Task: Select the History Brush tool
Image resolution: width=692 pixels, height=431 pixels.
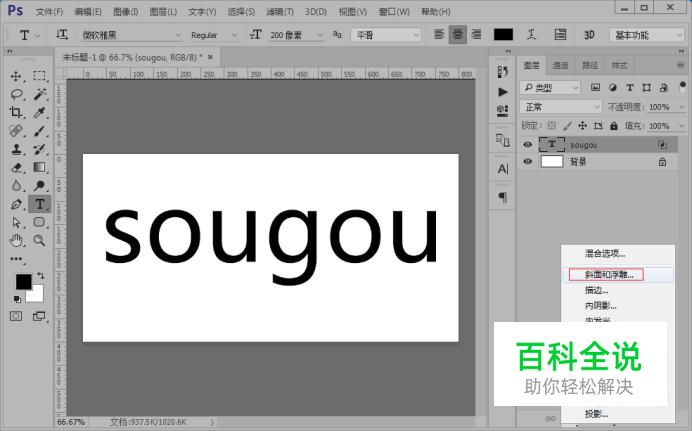Action: [x=39, y=149]
